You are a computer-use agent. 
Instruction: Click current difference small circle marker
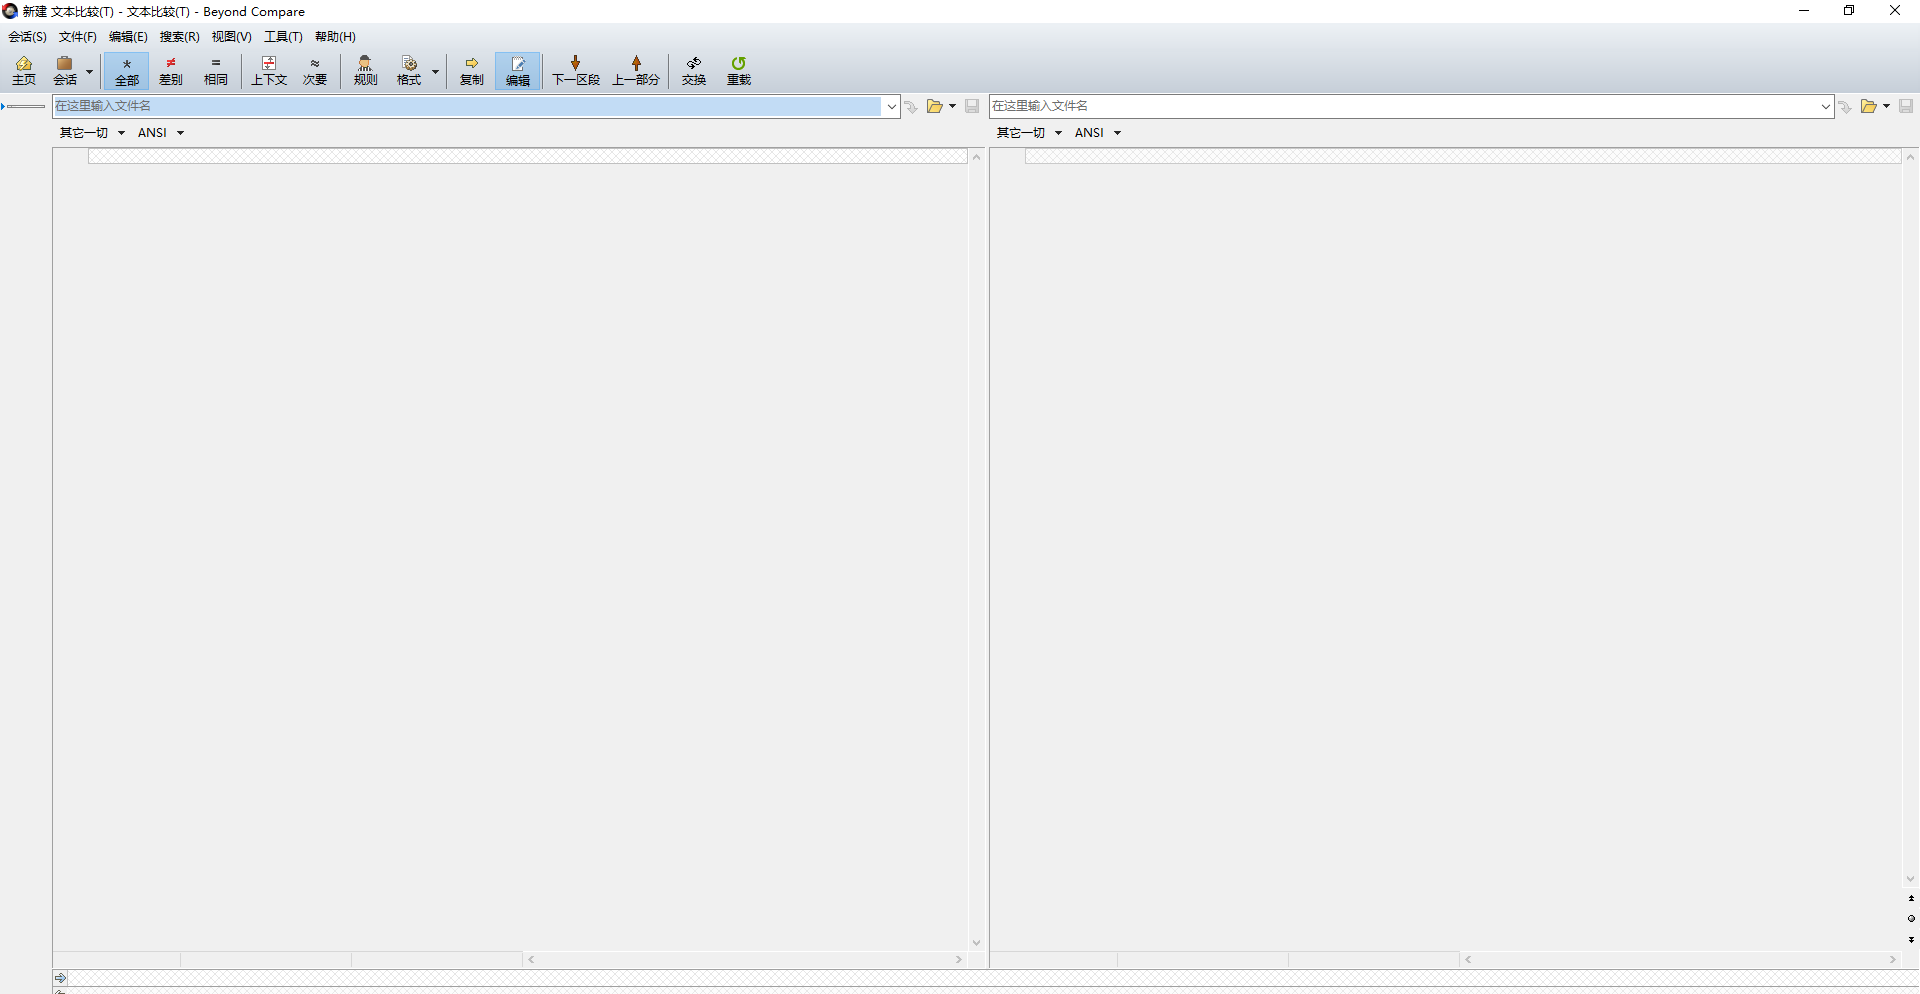[1911, 918]
